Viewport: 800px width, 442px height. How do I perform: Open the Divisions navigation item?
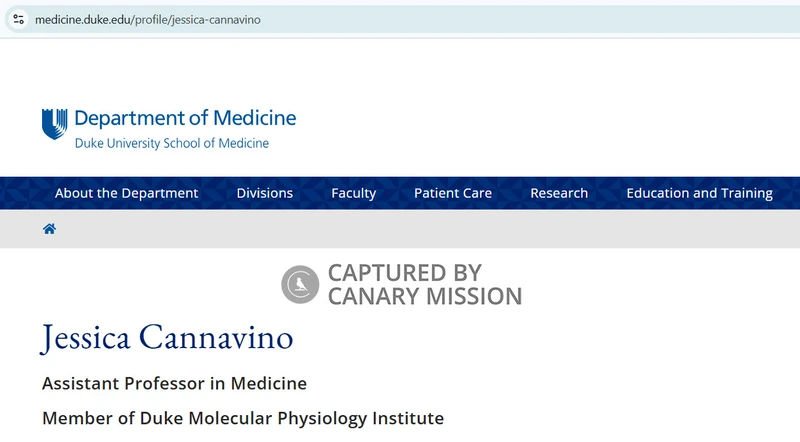click(265, 193)
